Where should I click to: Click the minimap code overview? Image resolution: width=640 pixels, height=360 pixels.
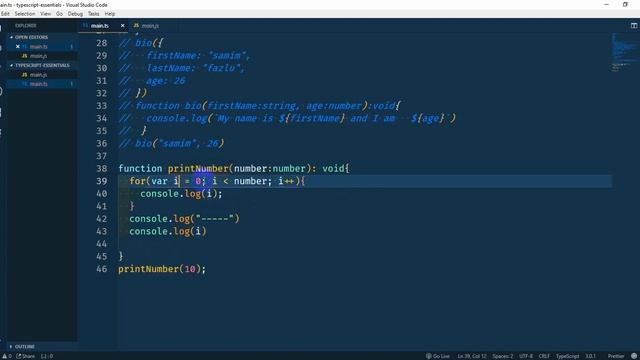[x=623, y=53]
